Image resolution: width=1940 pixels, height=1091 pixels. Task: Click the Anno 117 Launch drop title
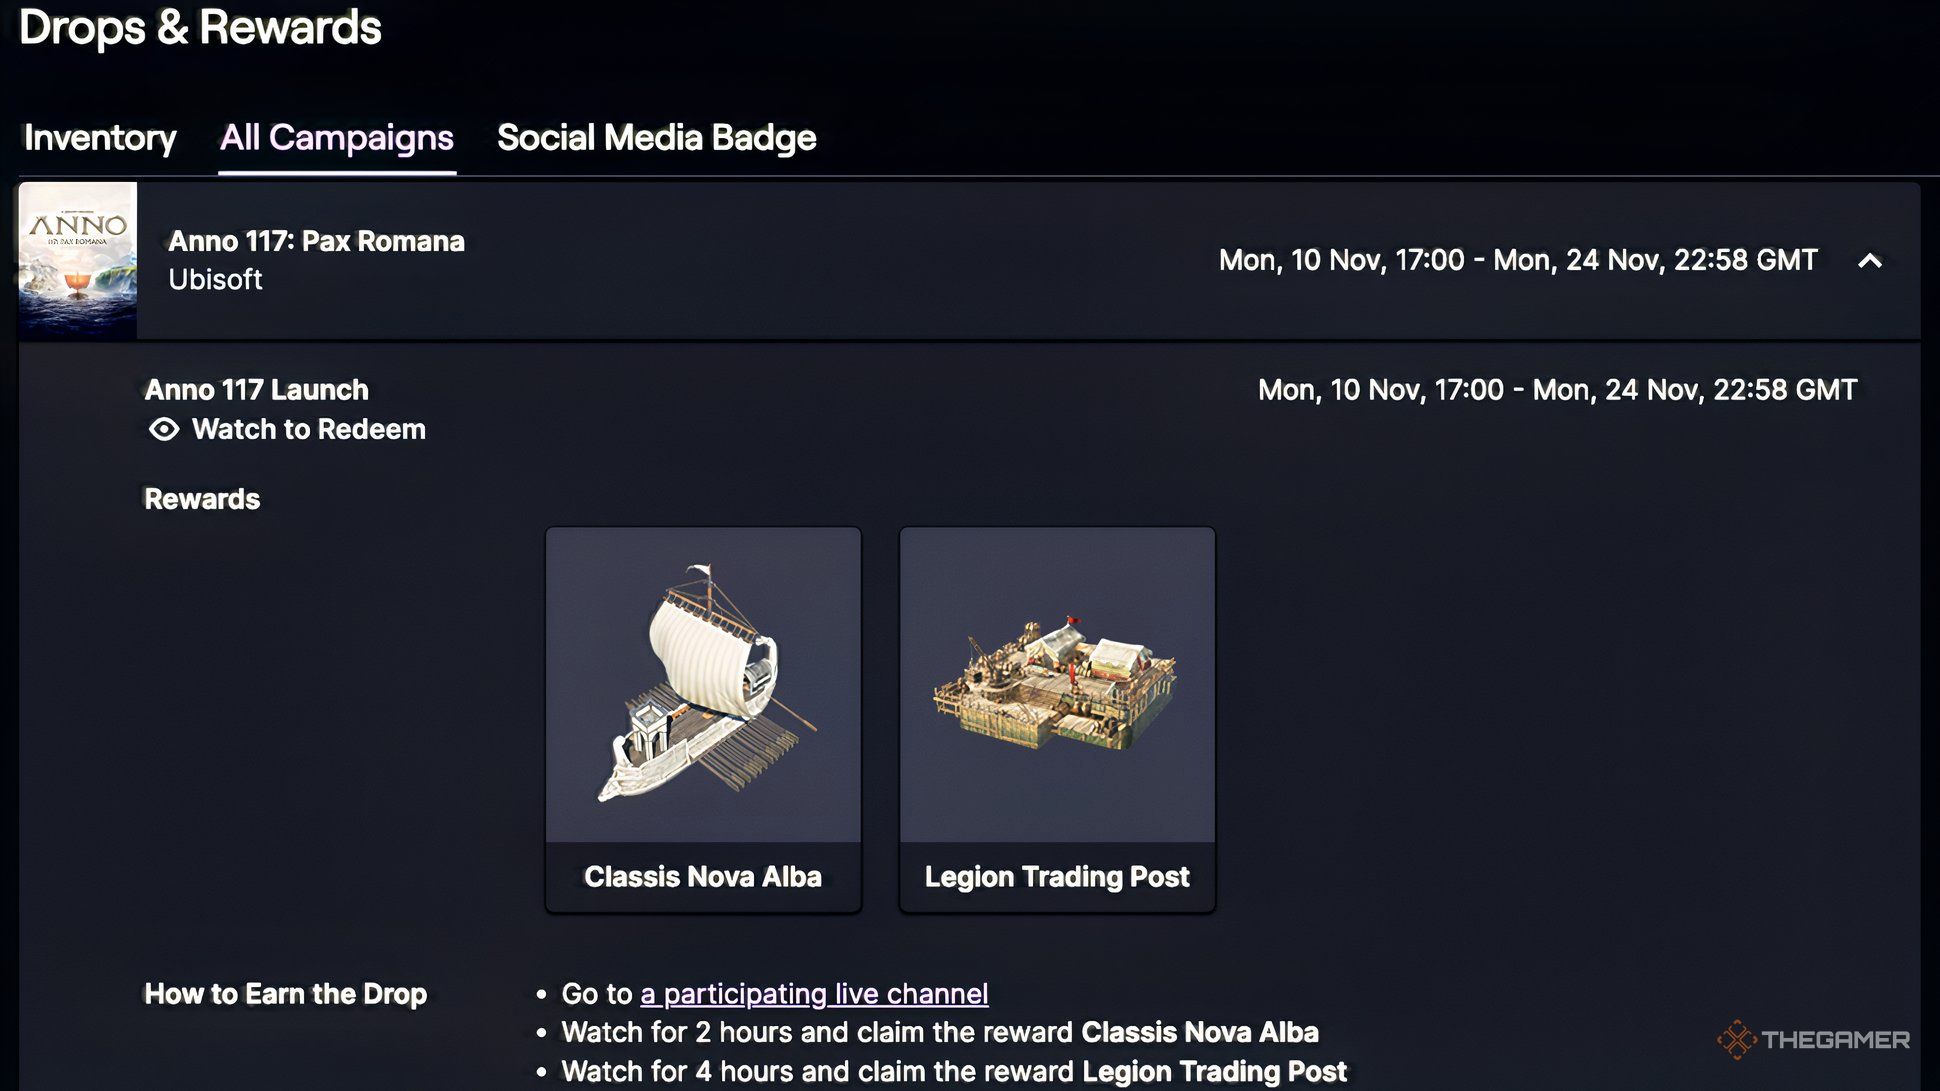(257, 390)
